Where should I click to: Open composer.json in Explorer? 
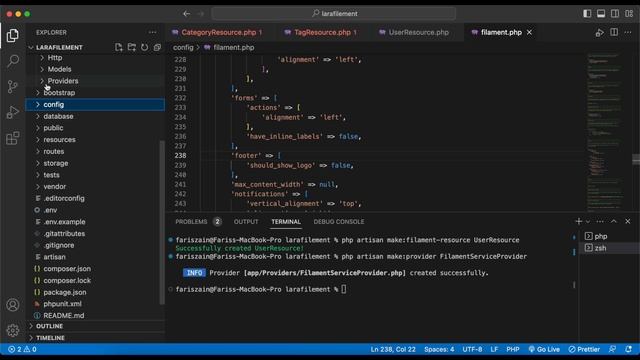point(95,269)
